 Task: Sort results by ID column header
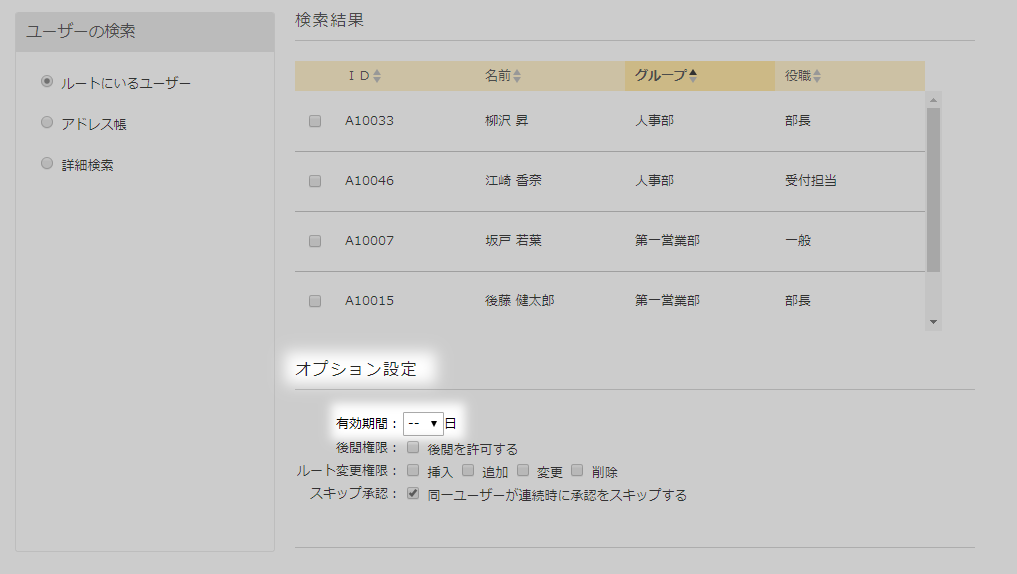[x=365, y=76]
